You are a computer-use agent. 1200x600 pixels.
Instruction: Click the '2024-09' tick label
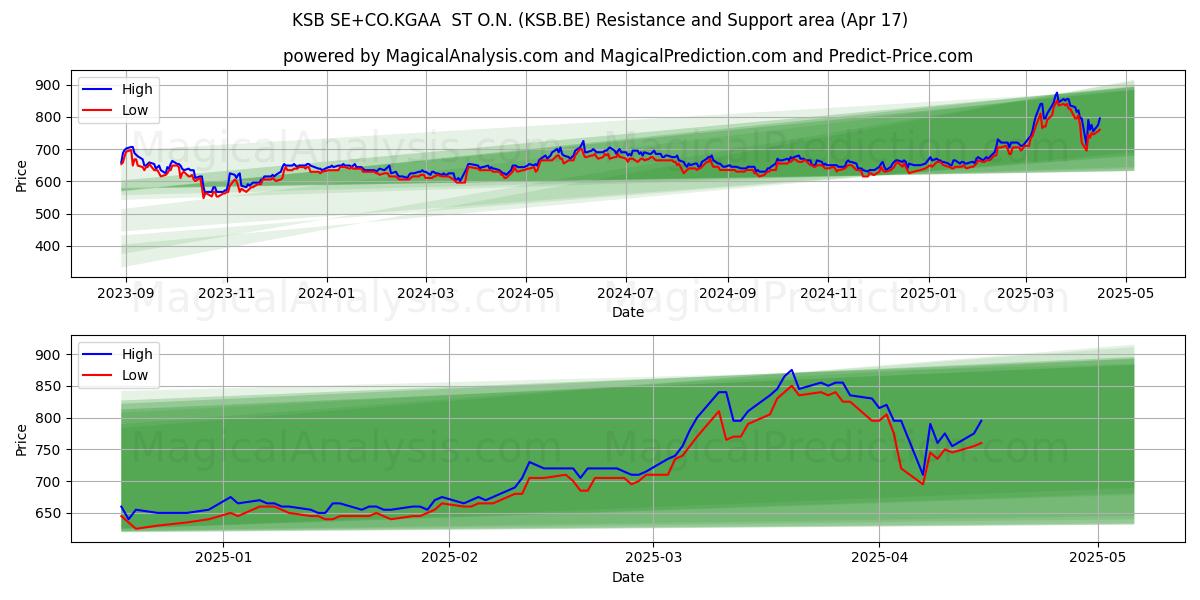click(x=728, y=294)
